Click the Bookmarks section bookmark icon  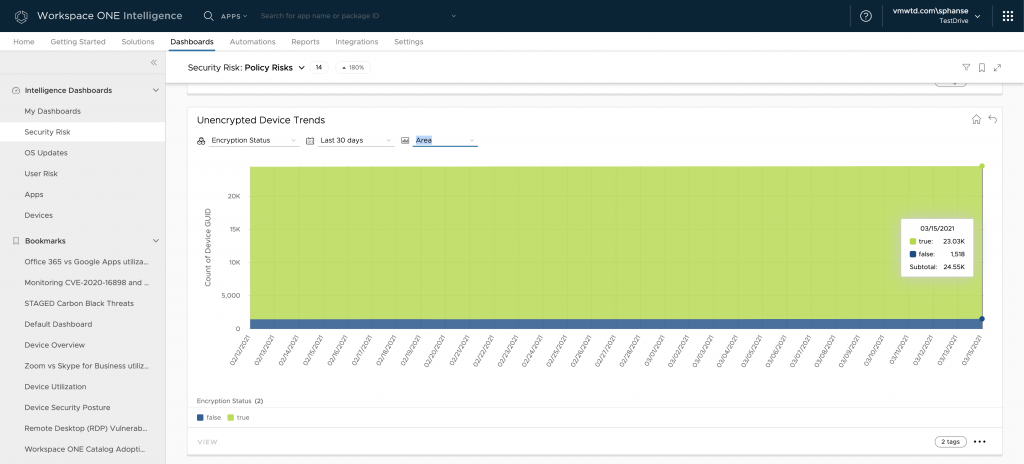tap(16, 241)
